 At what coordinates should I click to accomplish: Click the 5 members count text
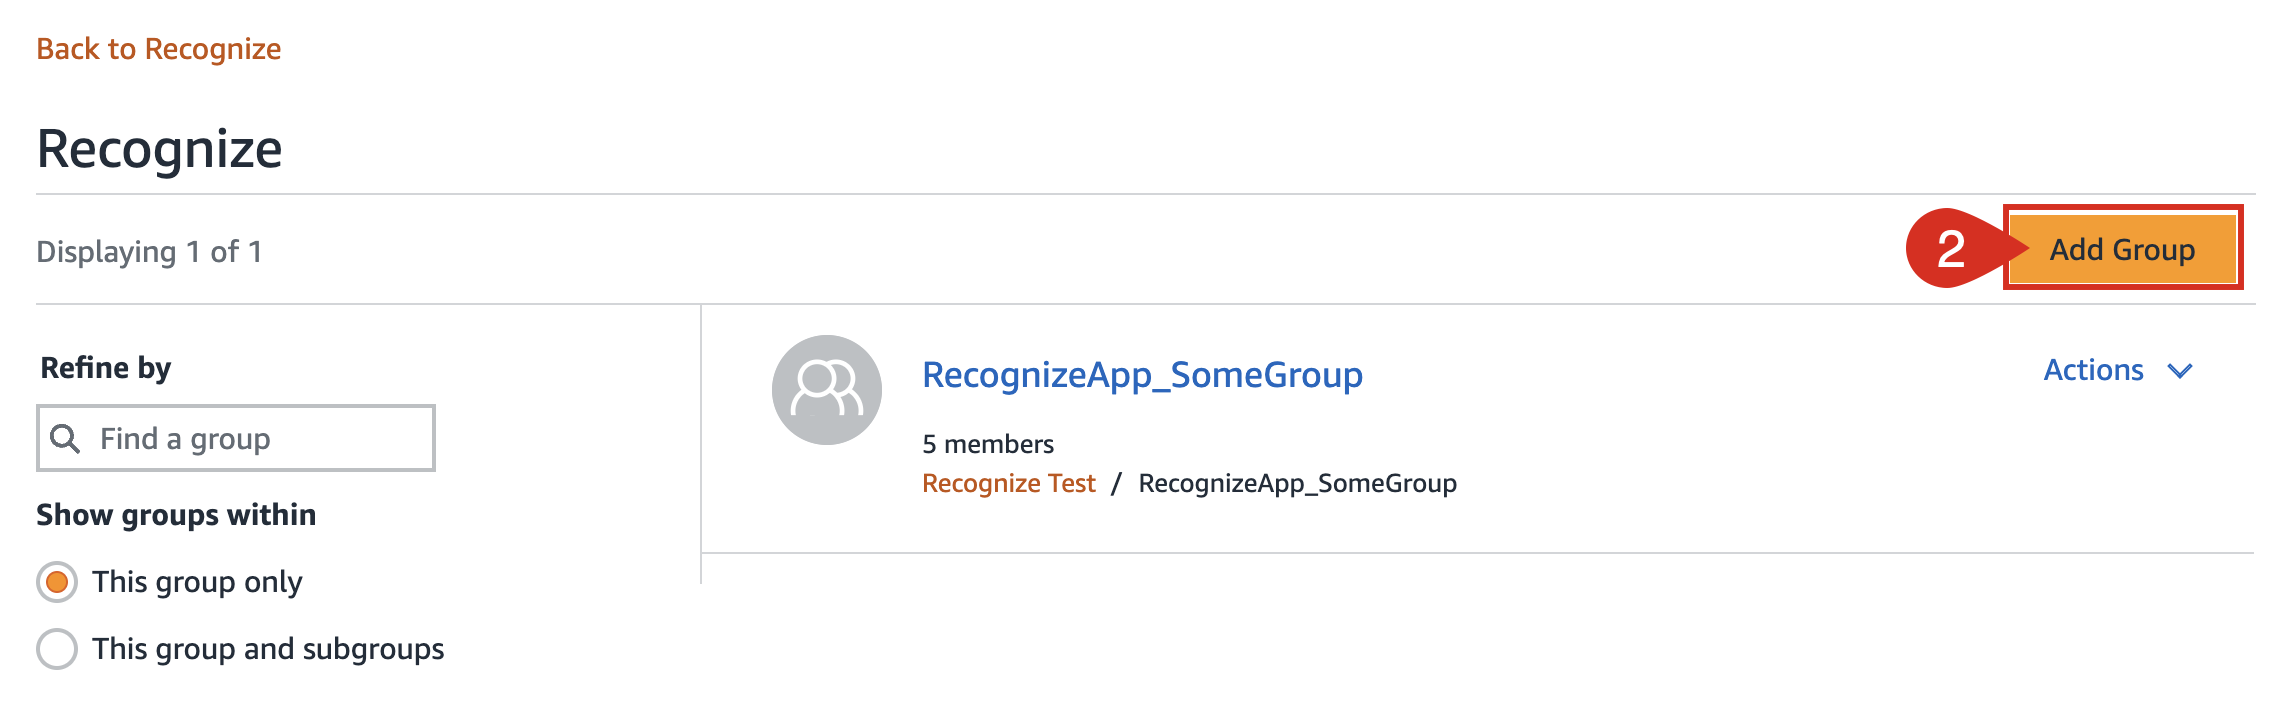coord(988,444)
